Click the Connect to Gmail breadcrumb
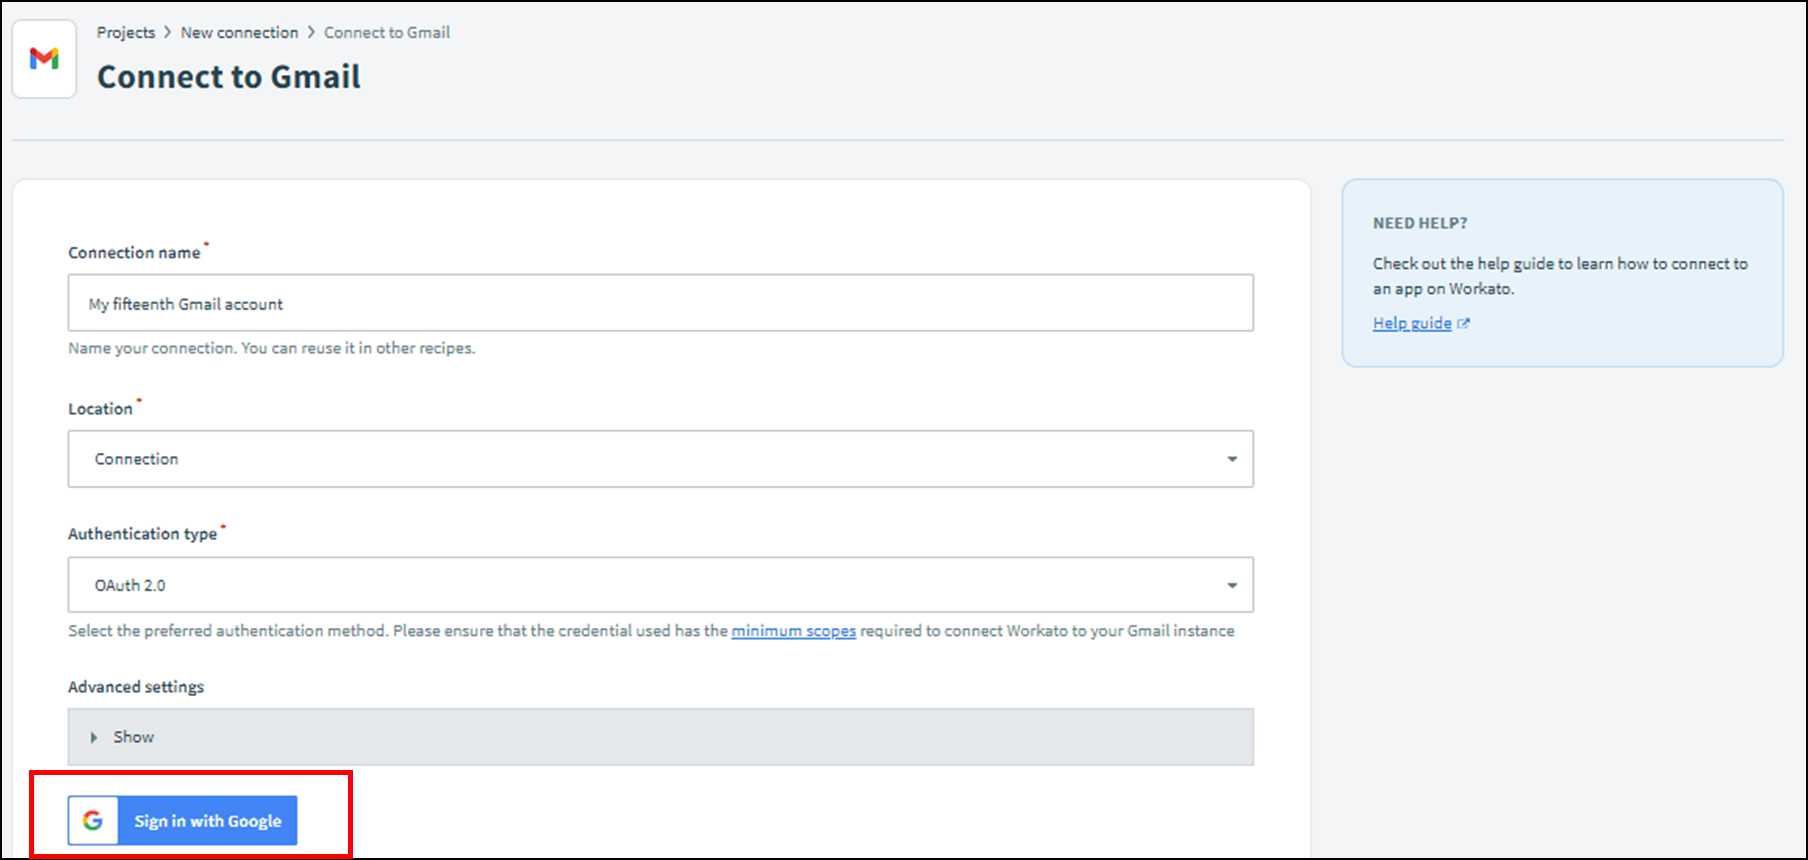This screenshot has height=860, width=1808. (387, 33)
